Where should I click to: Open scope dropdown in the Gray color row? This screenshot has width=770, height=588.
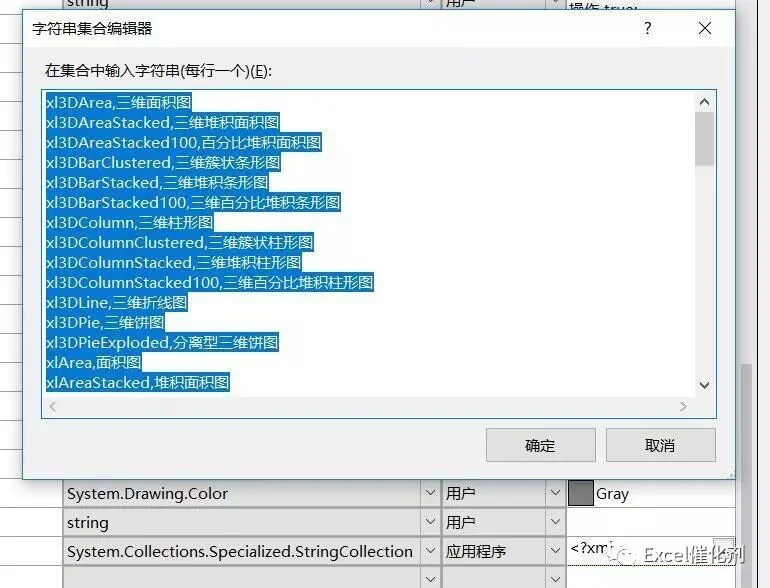[x=555, y=493]
